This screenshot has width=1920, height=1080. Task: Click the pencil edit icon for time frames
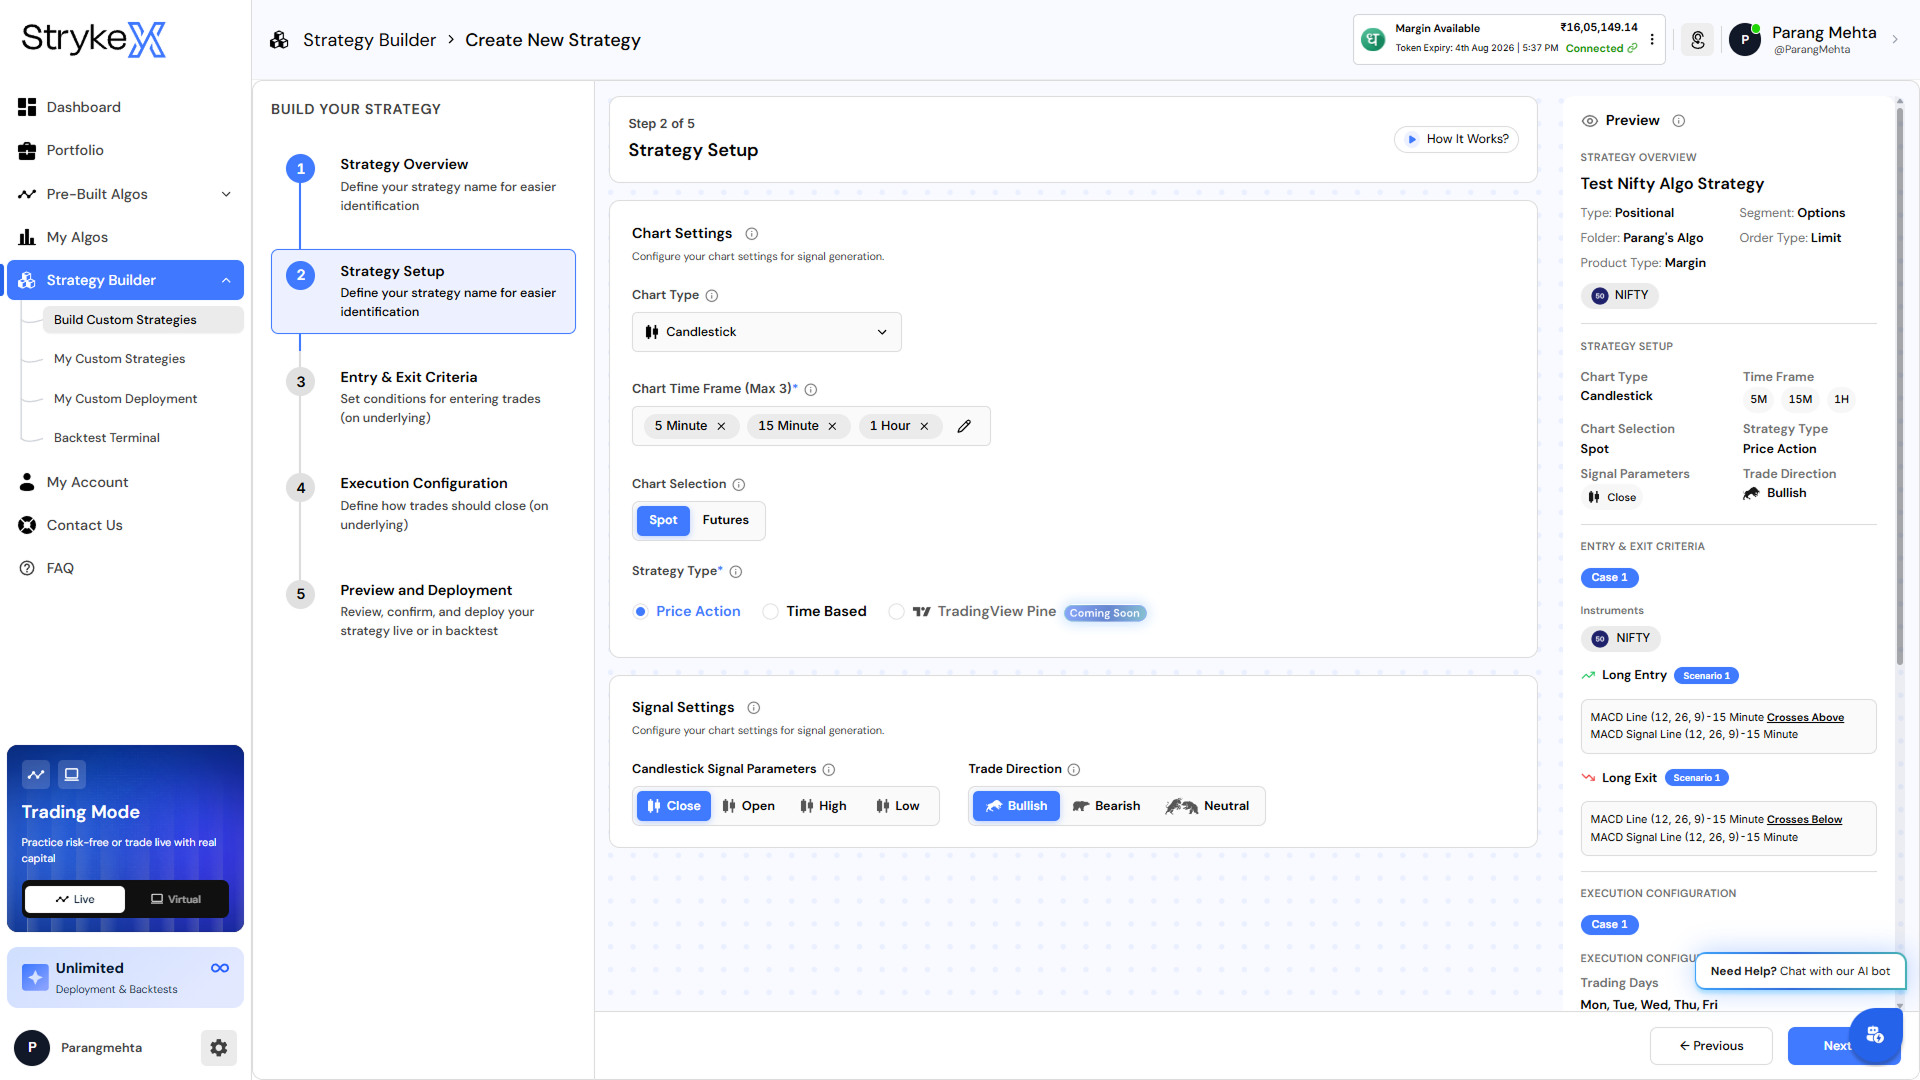pyautogui.click(x=964, y=426)
